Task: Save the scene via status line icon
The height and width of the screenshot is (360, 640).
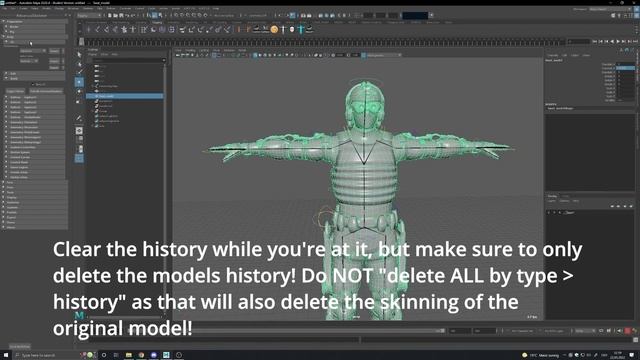Action: tap(121, 16)
